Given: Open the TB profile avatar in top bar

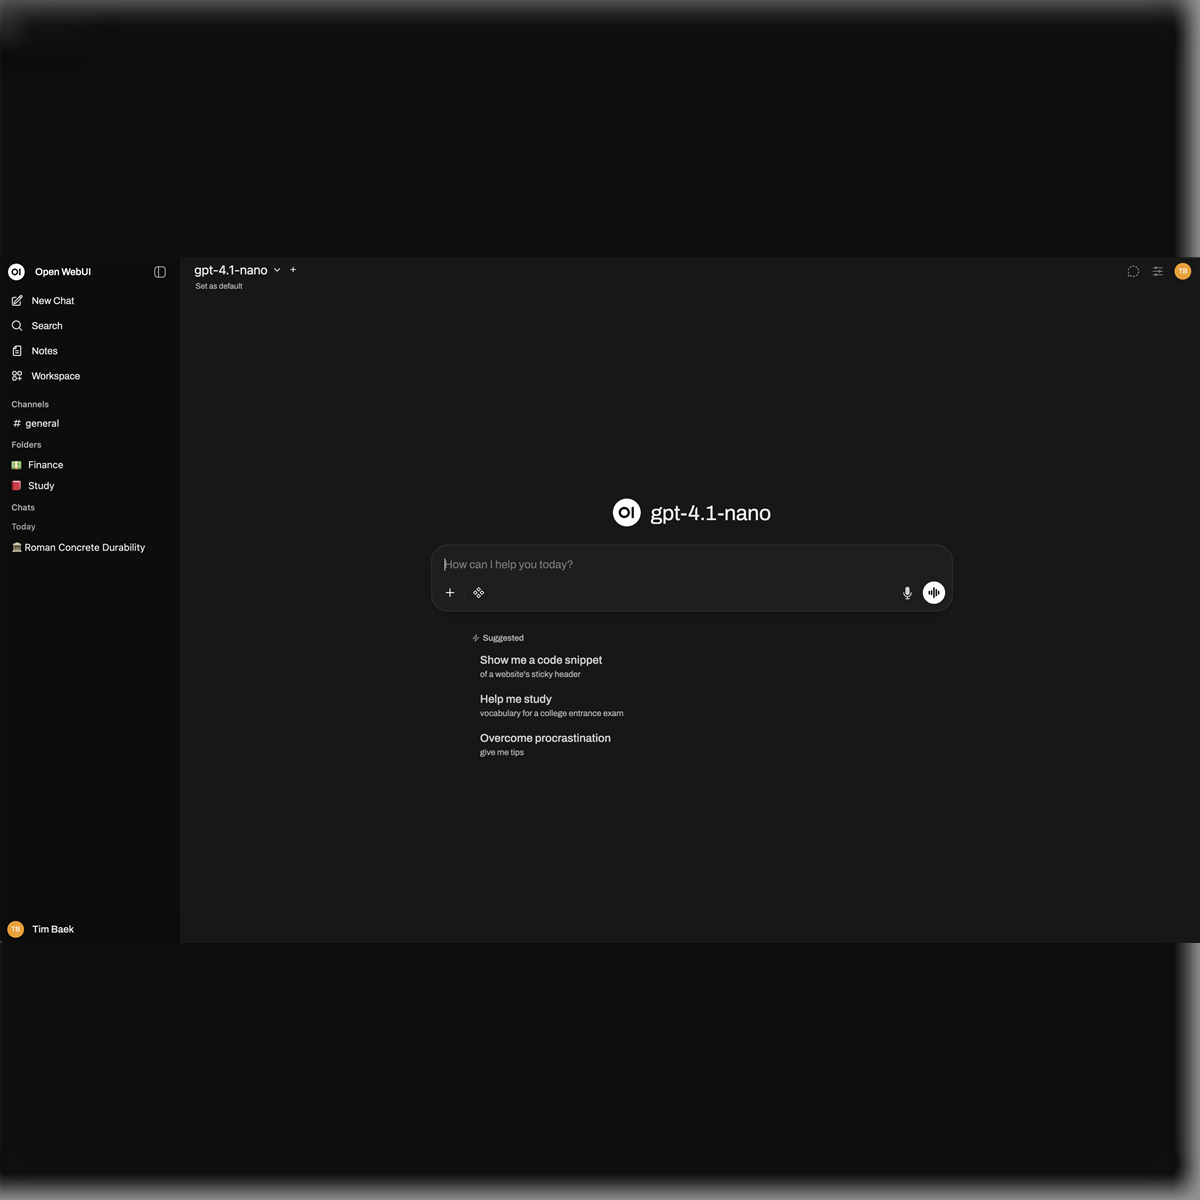Looking at the screenshot, I should (1183, 271).
